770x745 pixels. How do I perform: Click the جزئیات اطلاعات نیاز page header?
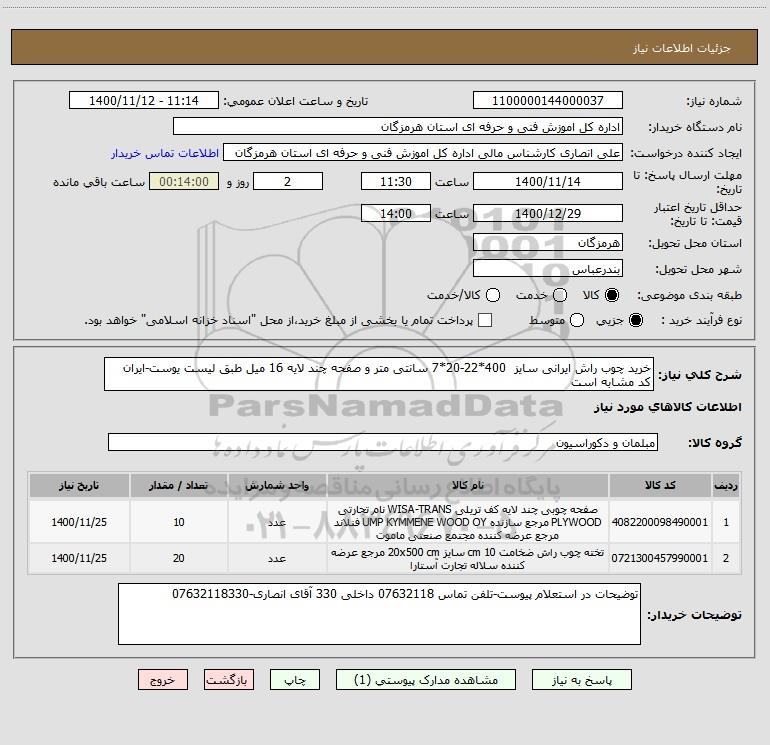(682, 48)
